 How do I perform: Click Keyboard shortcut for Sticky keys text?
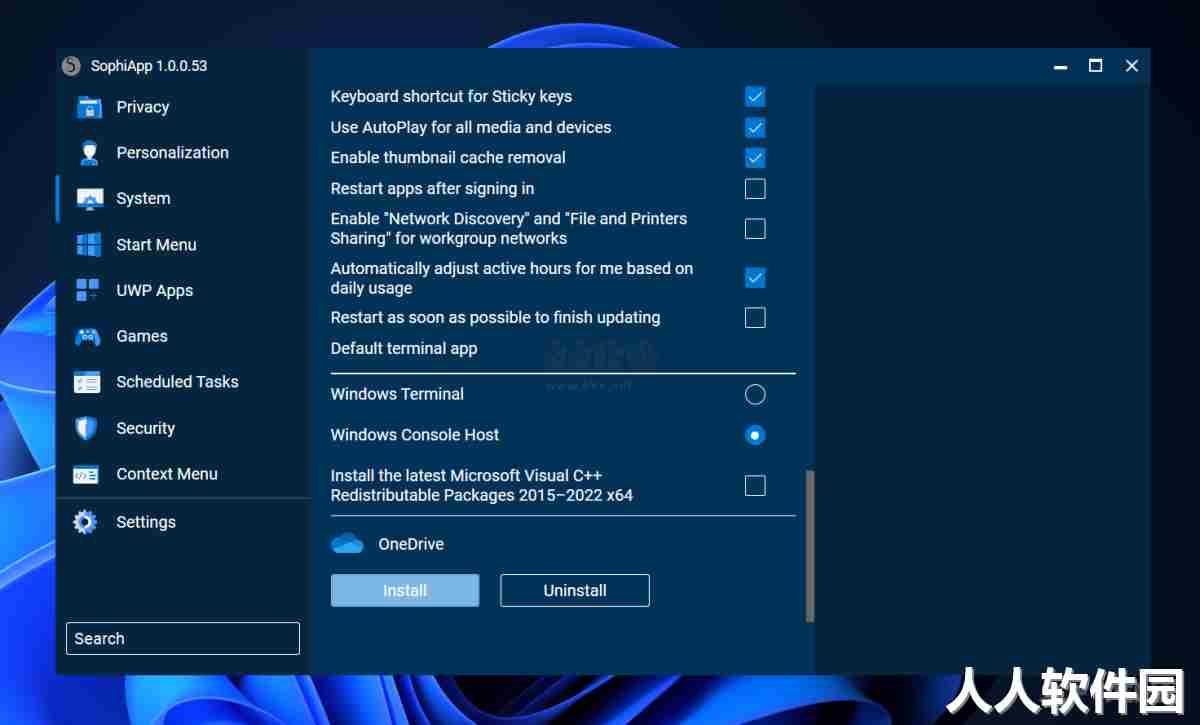(x=451, y=97)
